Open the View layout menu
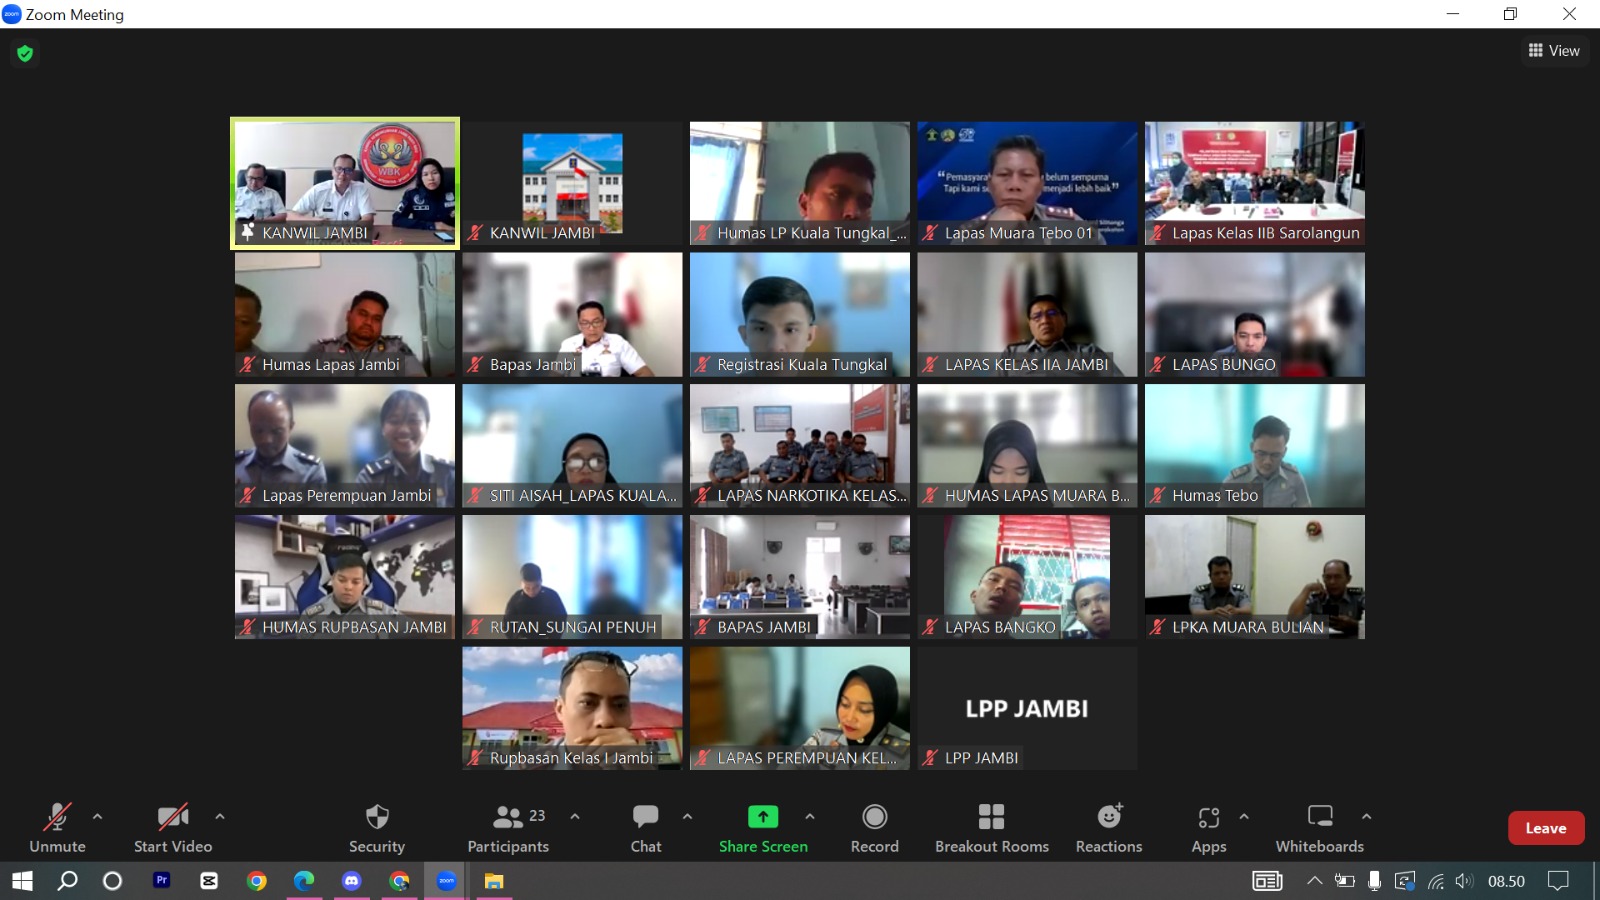 pyautogui.click(x=1554, y=50)
